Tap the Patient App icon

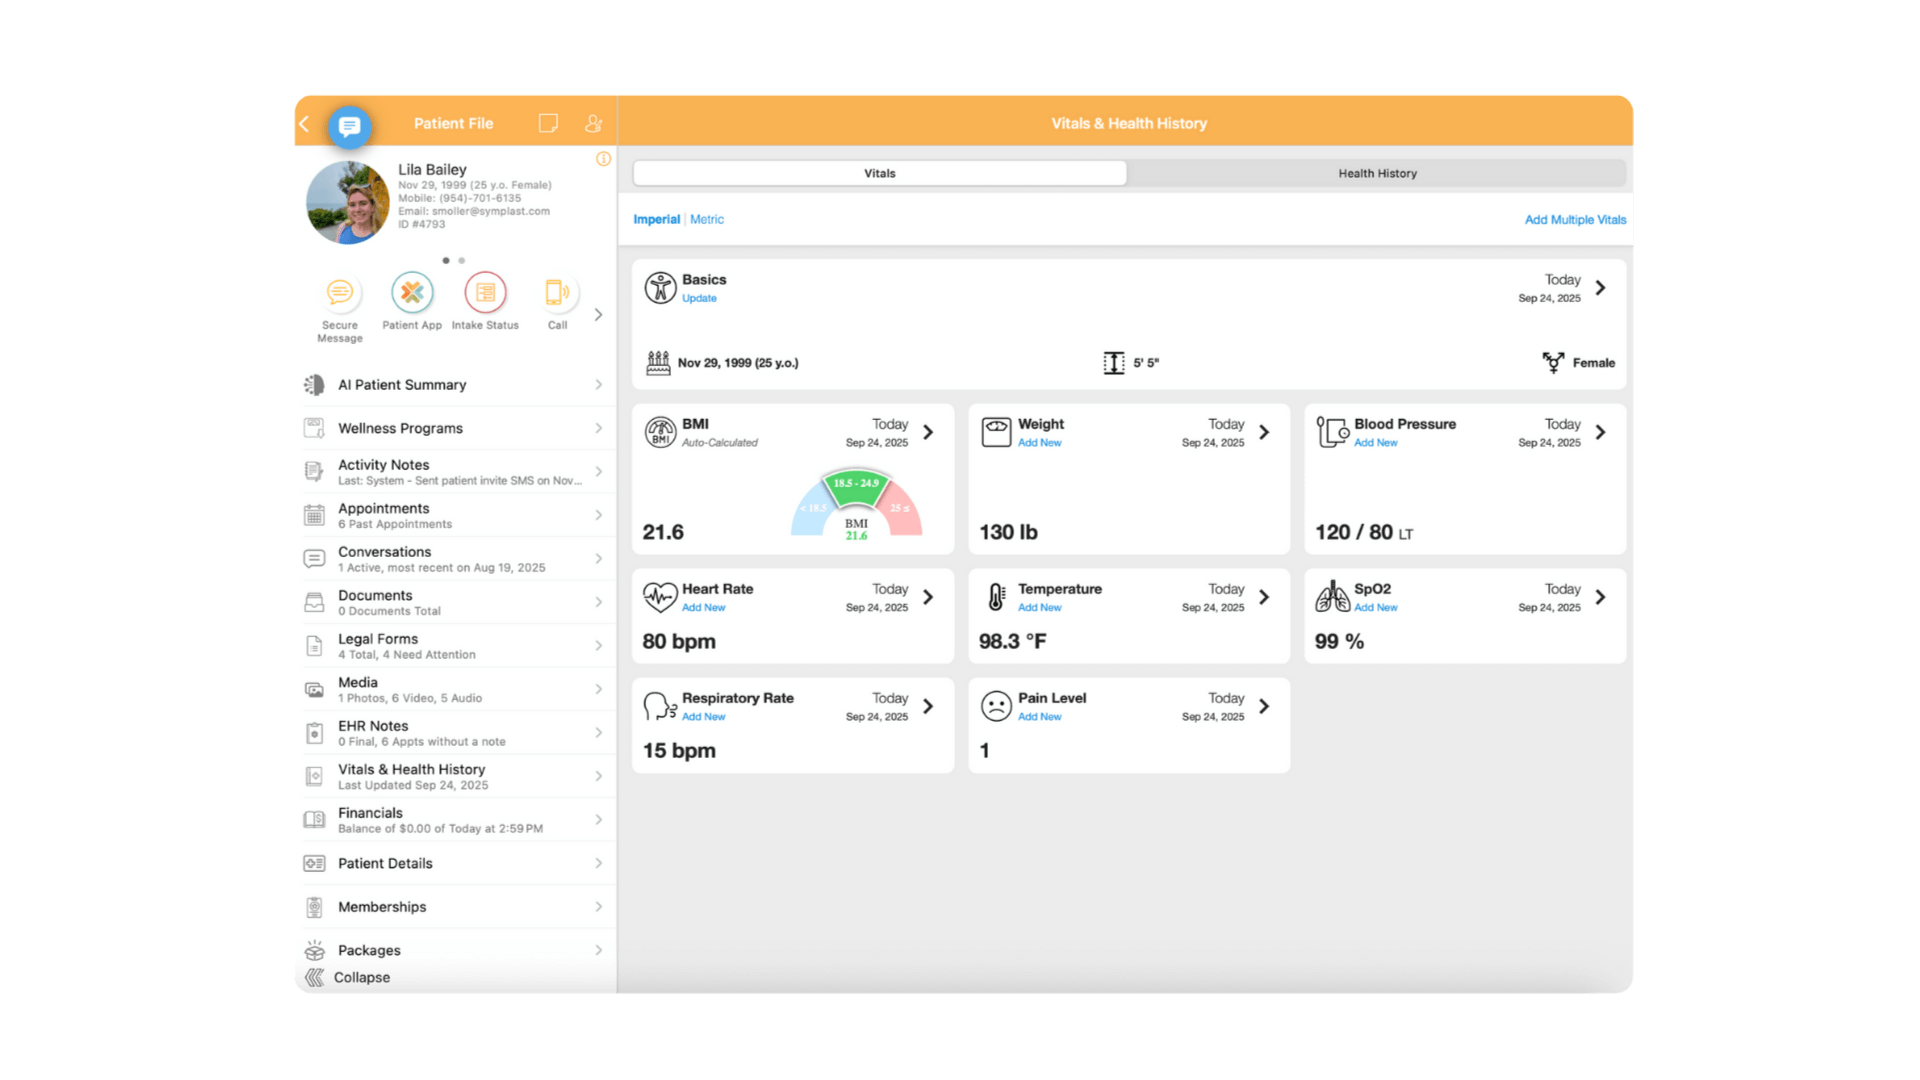pos(412,292)
